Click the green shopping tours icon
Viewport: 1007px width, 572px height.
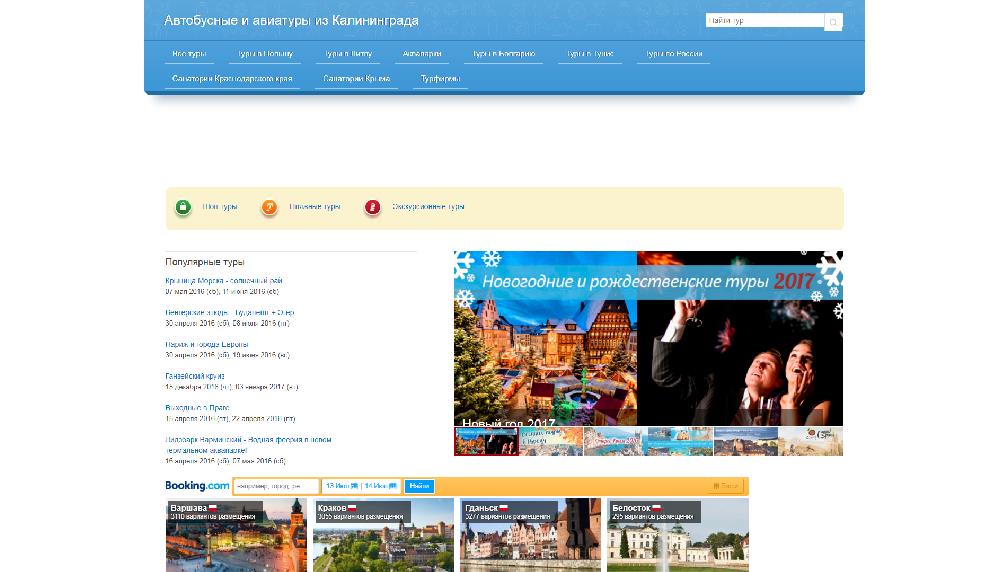click(183, 207)
